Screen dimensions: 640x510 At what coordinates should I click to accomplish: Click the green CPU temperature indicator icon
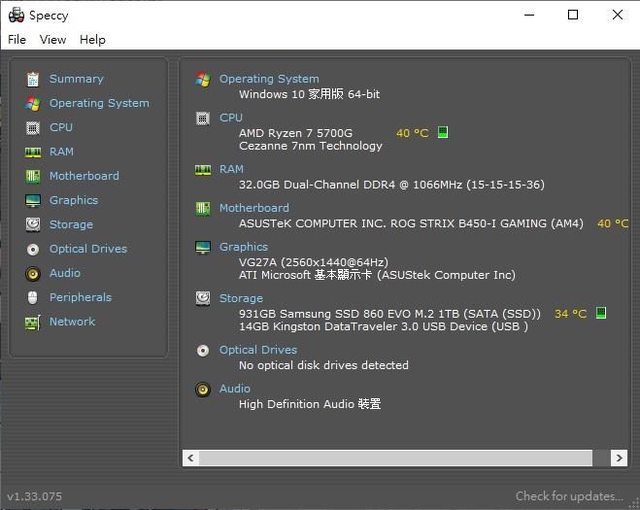pyautogui.click(x=443, y=133)
